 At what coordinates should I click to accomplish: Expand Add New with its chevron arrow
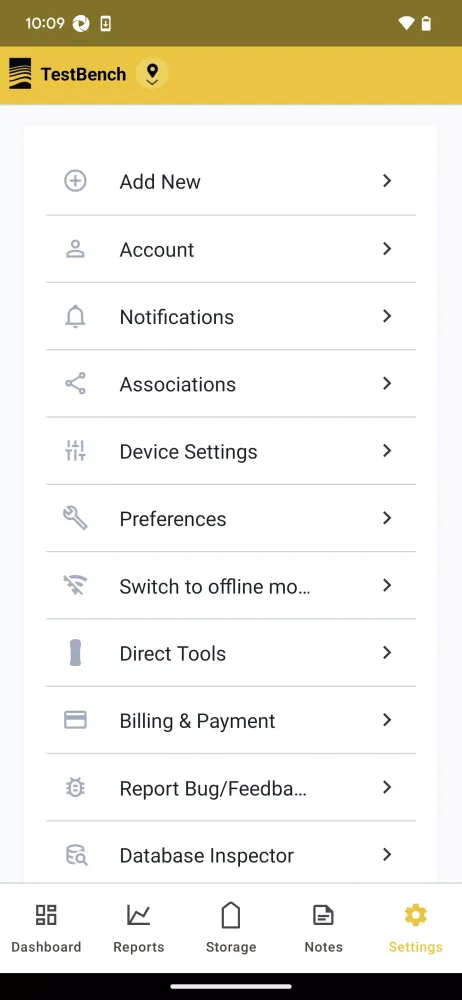387,181
